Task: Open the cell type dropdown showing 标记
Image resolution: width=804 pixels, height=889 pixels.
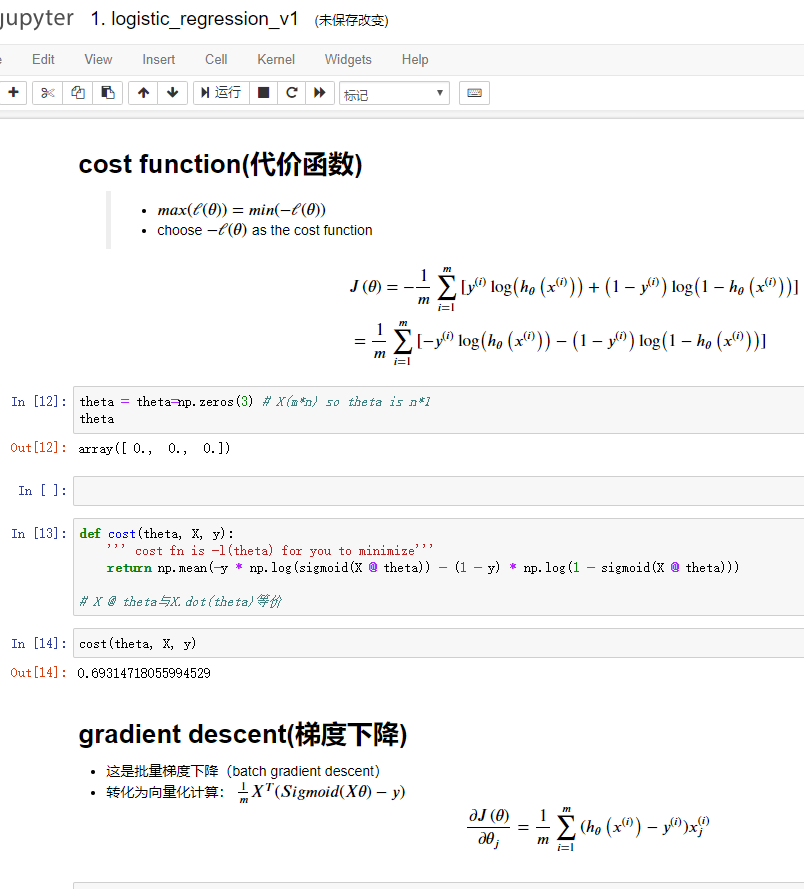Action: (x=394, y=94)
